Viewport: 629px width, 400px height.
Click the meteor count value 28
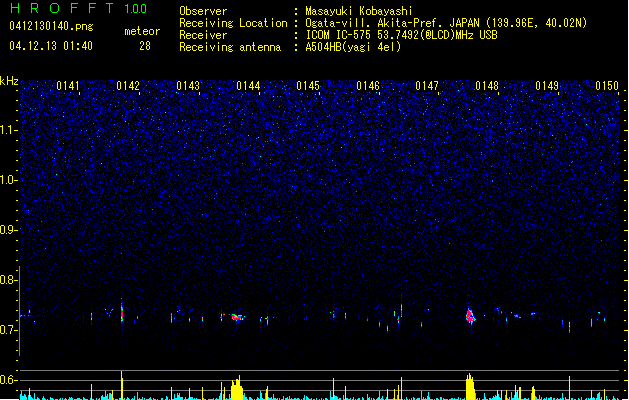[145, 46]
